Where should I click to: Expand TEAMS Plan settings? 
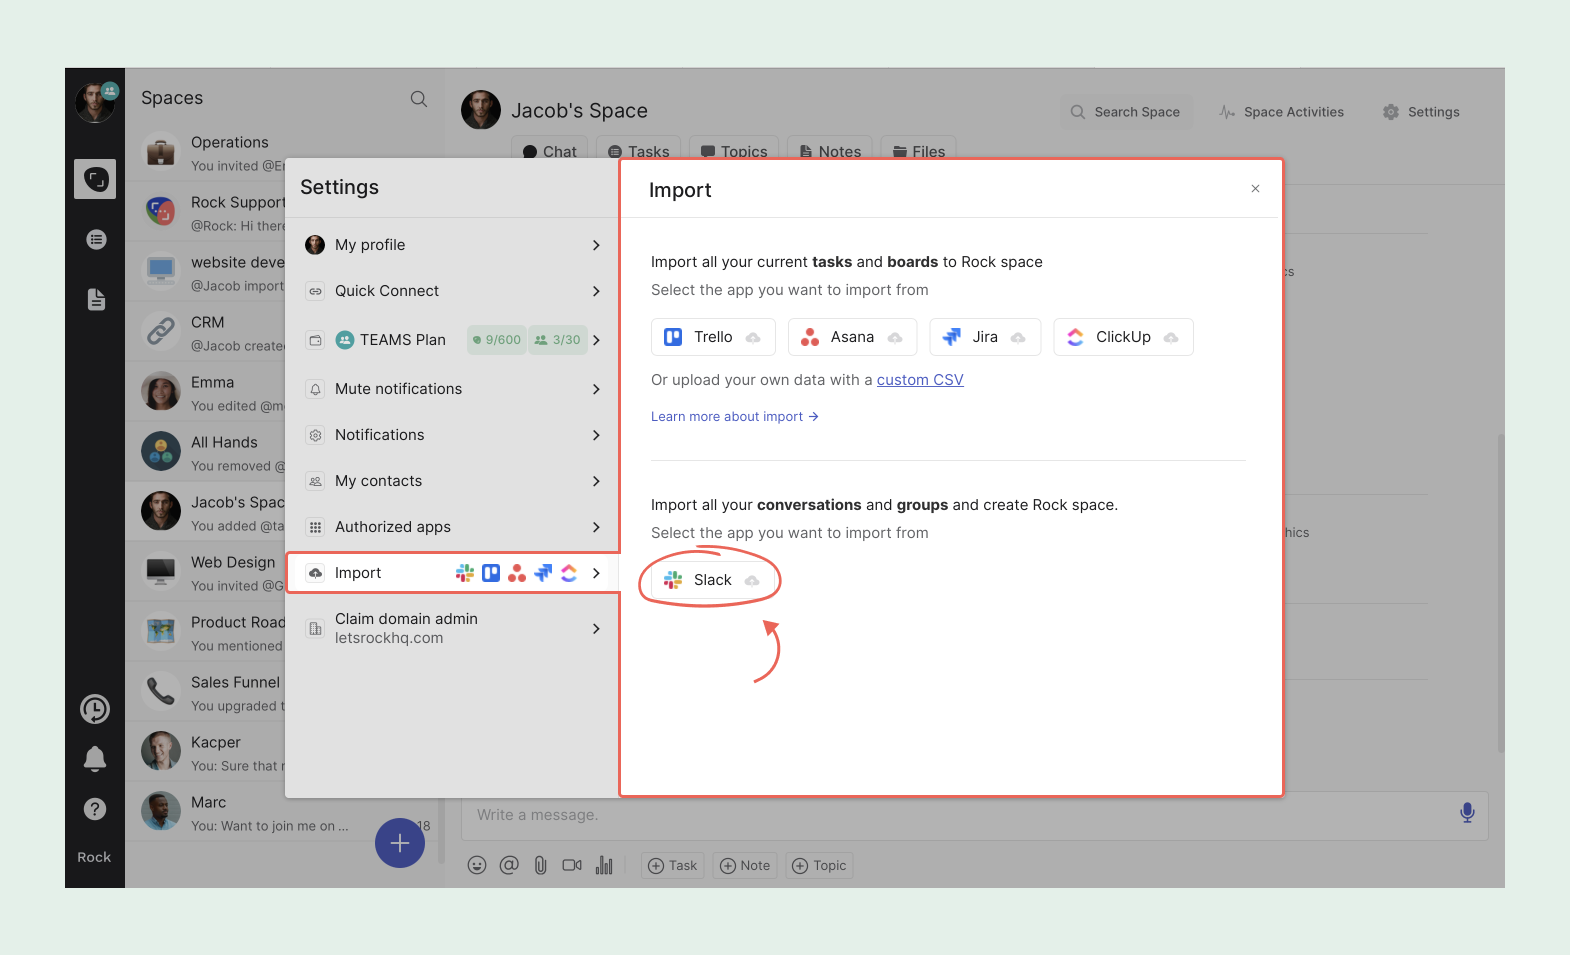(453, 340)
